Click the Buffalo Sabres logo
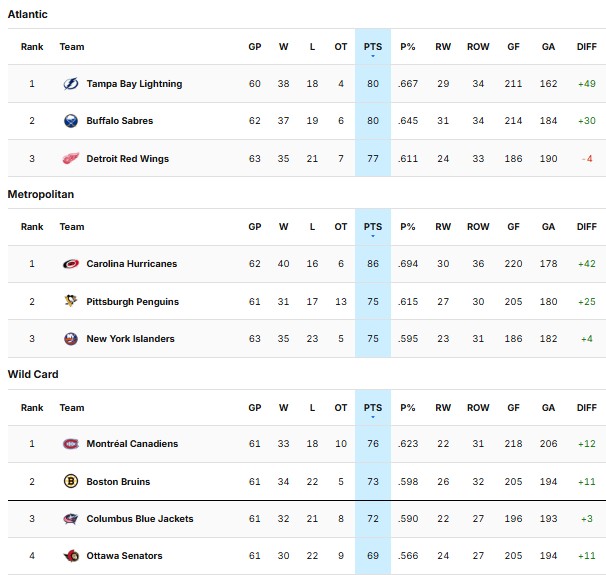 tap(70, 121)
